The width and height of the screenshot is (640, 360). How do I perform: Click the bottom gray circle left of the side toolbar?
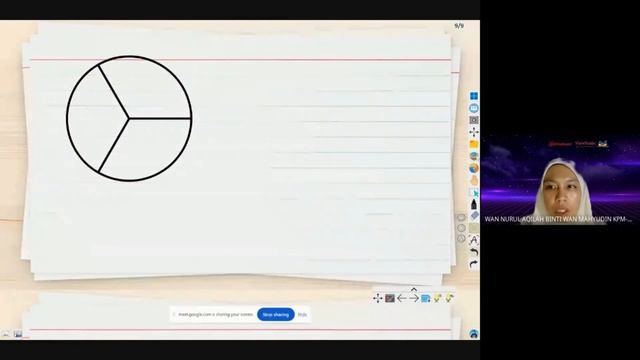pos(461,238)
